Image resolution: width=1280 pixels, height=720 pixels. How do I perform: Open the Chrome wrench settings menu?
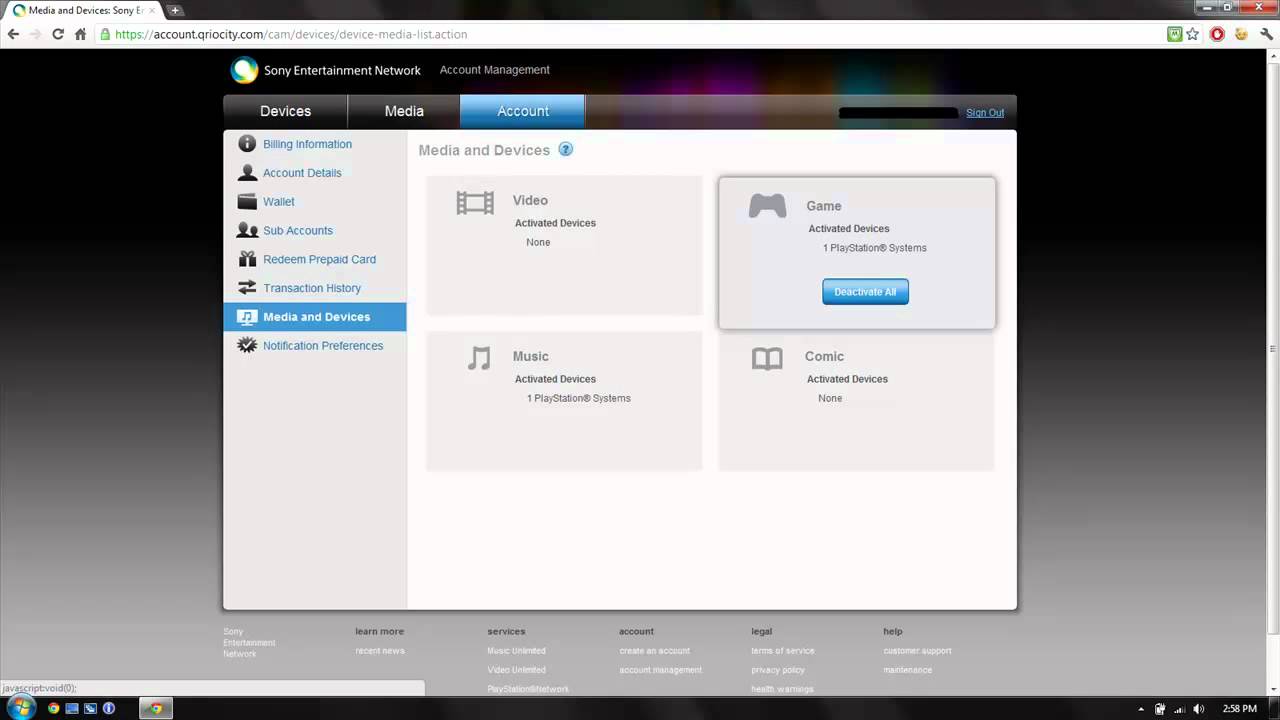tap(1265, 34)
